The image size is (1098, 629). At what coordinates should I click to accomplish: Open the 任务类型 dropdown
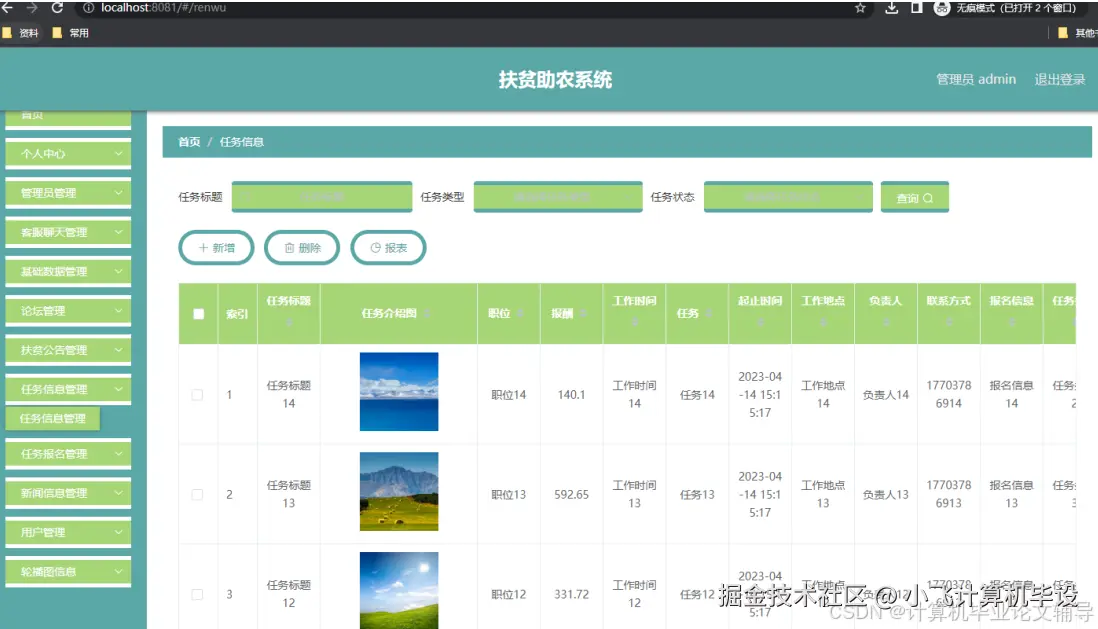(x=558, y=197)
